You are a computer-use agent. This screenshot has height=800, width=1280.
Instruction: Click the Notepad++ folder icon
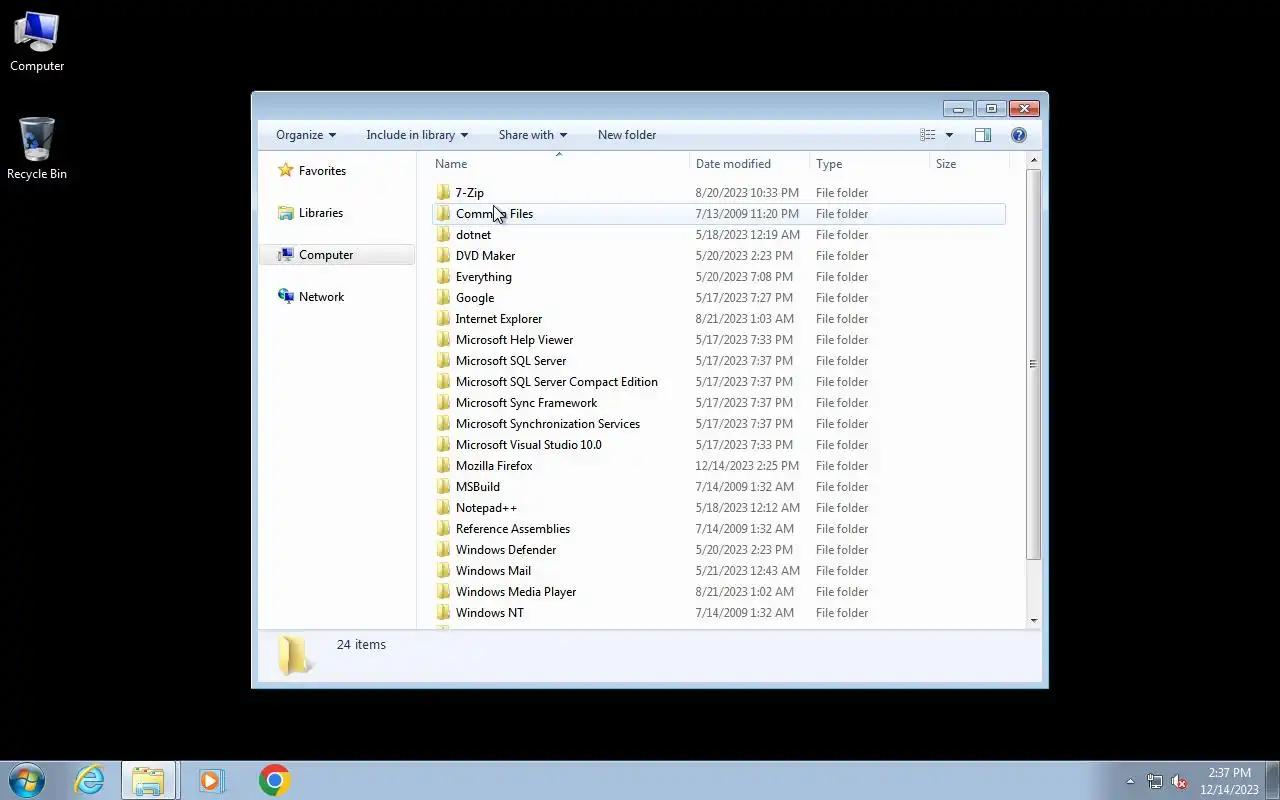(x=444, y=507)
